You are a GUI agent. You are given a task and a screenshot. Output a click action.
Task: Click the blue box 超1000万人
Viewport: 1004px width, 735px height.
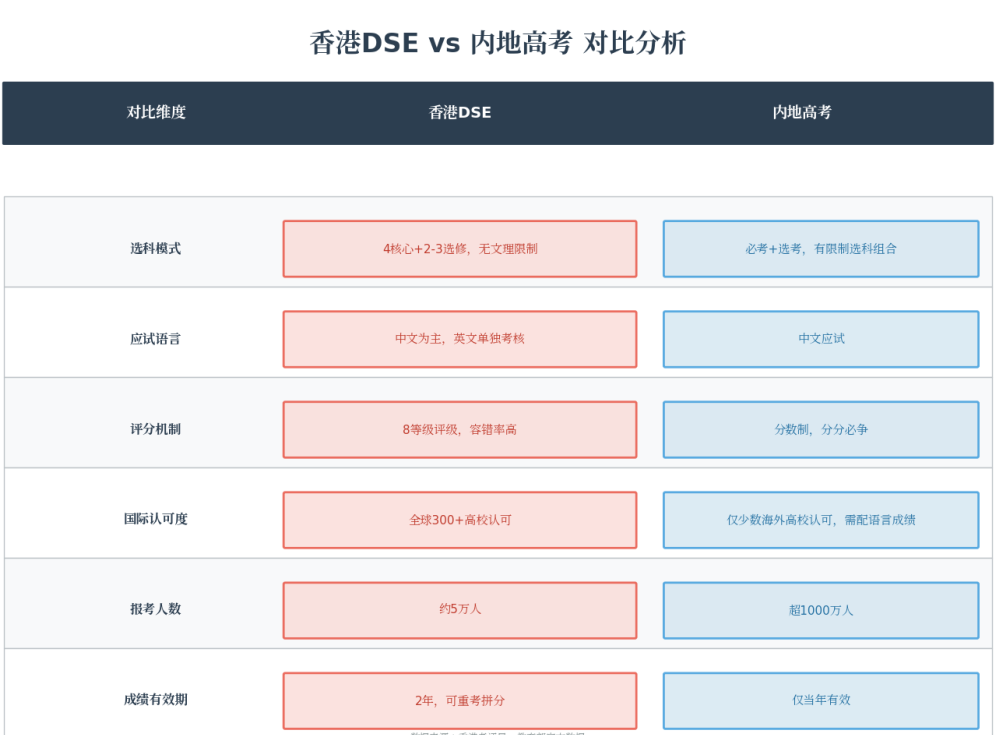click(x=821, y=610)
